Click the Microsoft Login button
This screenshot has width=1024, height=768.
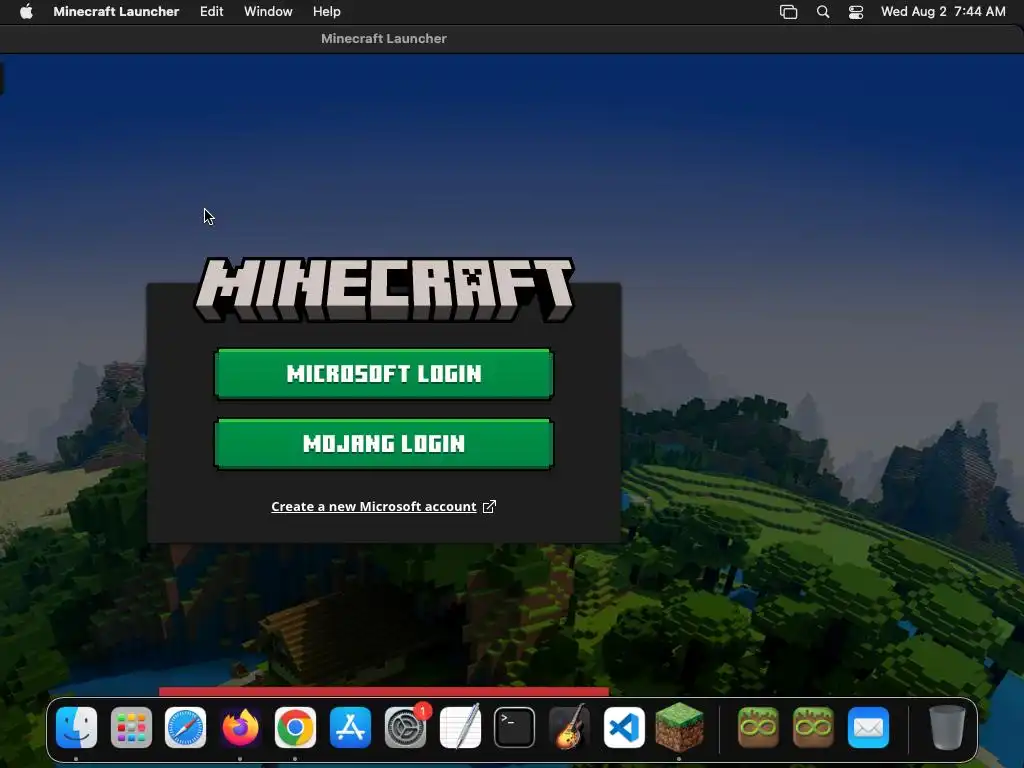(384, 374)
